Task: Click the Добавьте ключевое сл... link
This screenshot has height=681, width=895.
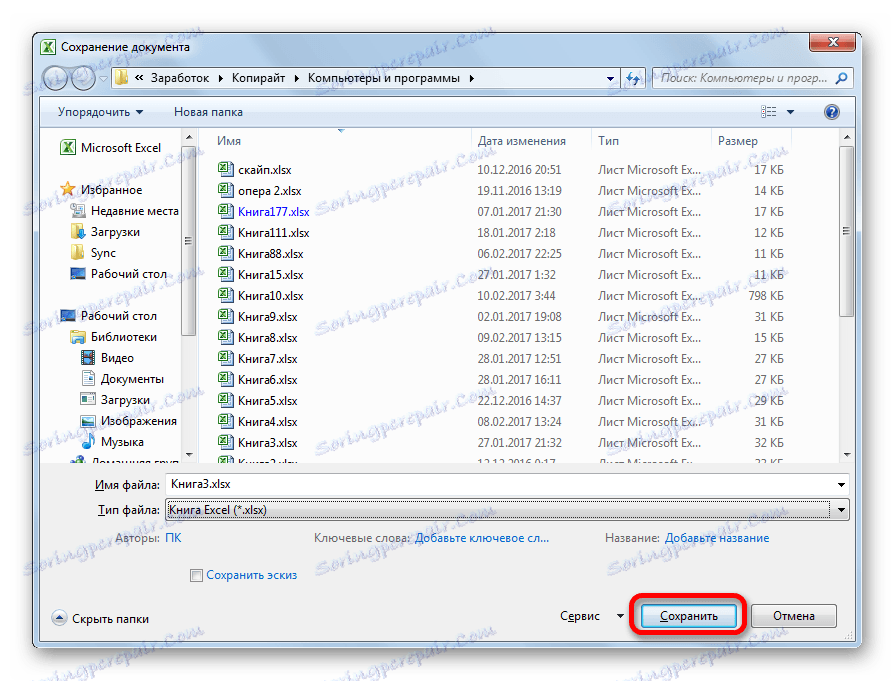Action: 482,538
